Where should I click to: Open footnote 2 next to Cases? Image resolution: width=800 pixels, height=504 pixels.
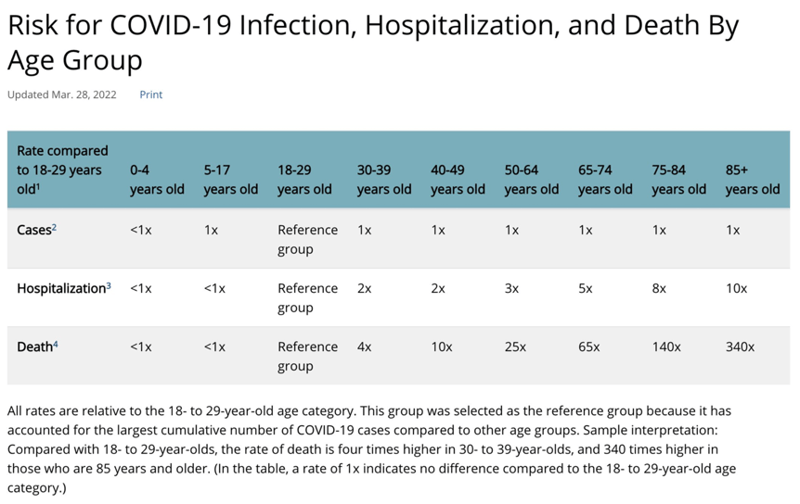point(54,227)
